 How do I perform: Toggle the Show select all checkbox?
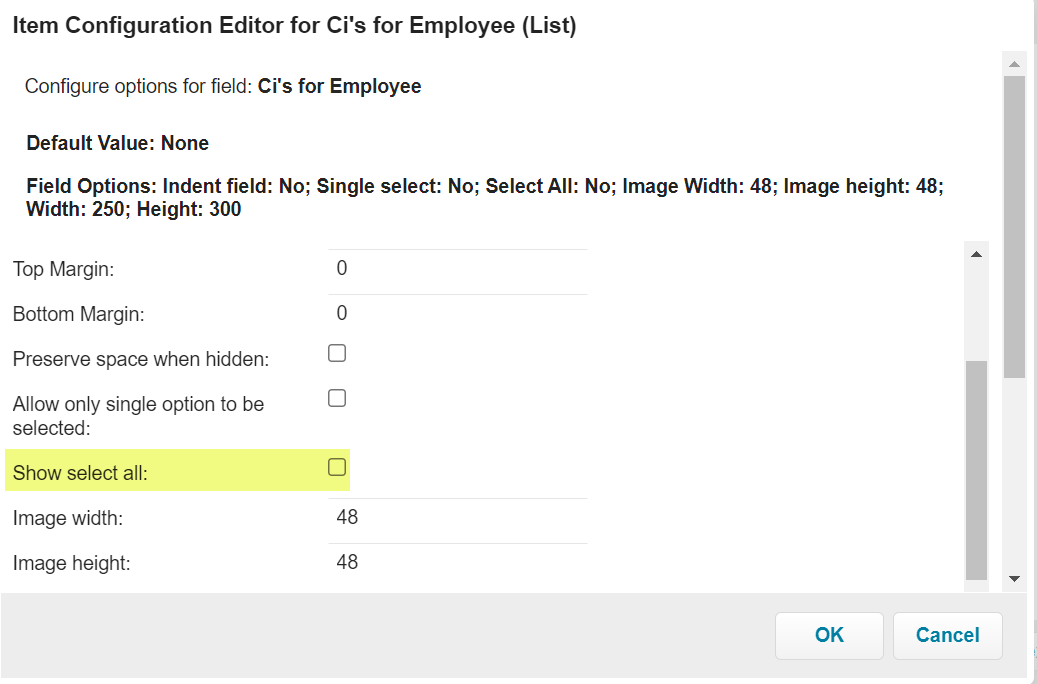337,467
